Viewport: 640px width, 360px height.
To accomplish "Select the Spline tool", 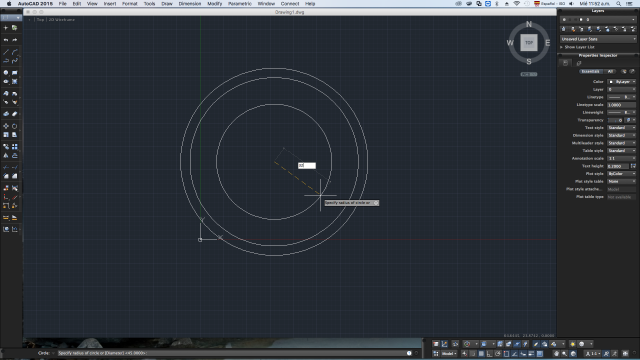I will (x=15, y=61).
